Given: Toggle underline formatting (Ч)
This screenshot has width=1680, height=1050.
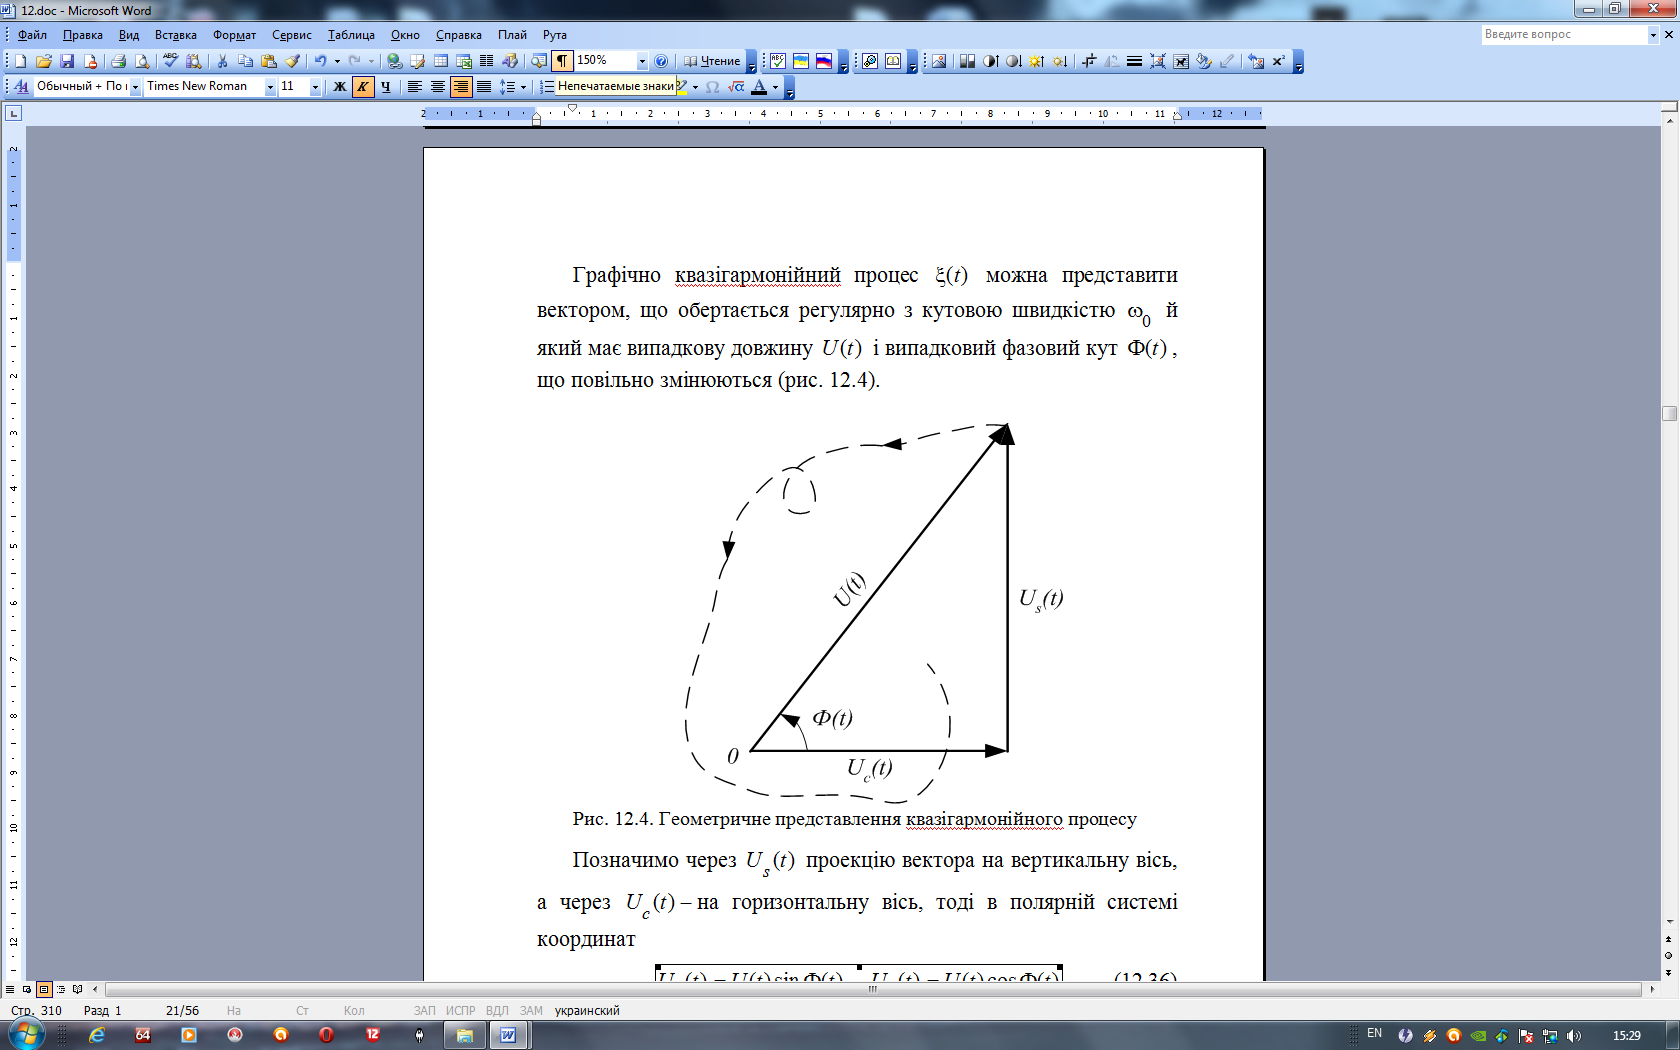Looking at the screenshot, I should (x=385, y=87).
